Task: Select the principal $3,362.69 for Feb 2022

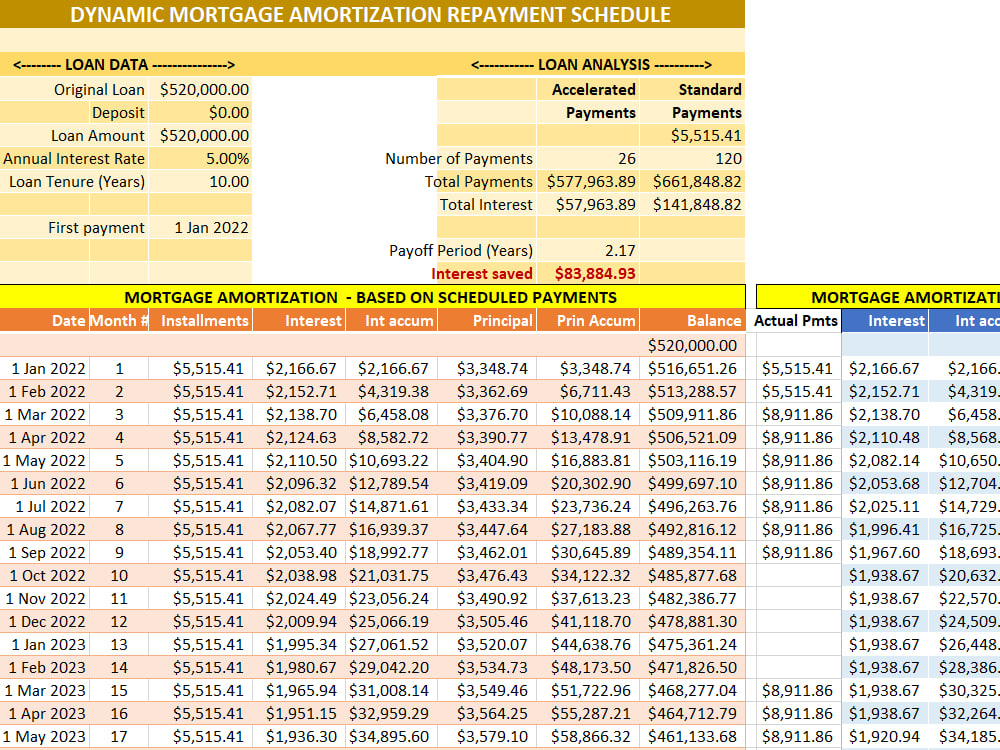Action: (487, 392)
